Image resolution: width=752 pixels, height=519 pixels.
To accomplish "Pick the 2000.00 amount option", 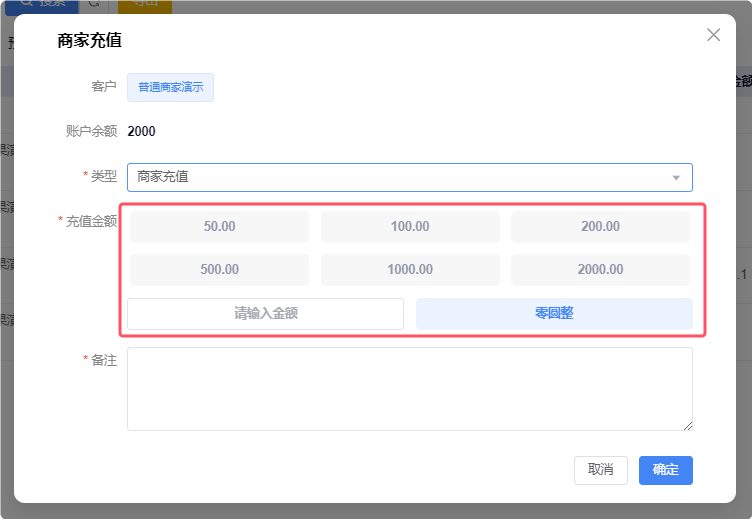I will point(600,270).
